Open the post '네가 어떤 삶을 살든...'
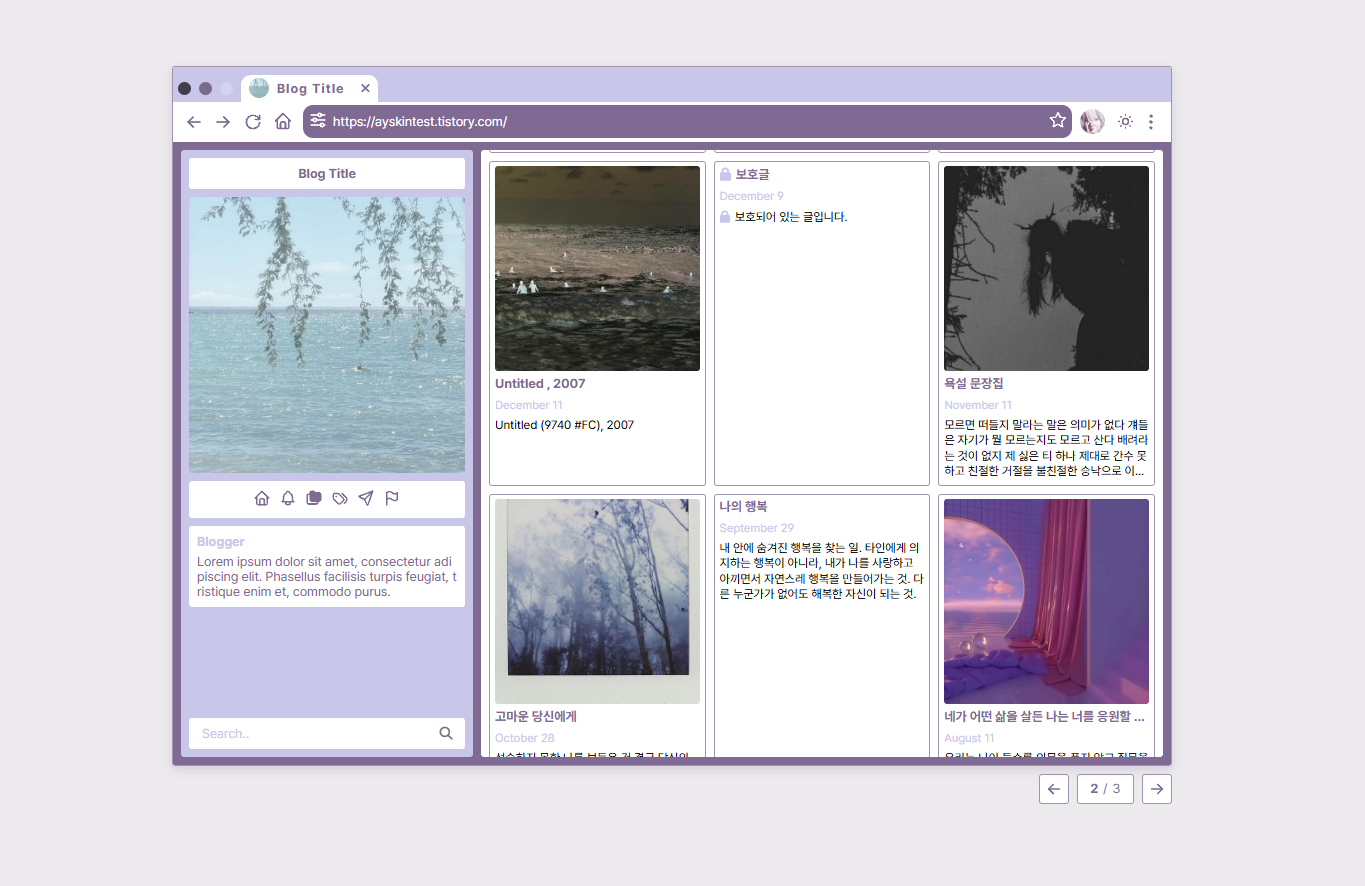 [x=1044, y=717]
